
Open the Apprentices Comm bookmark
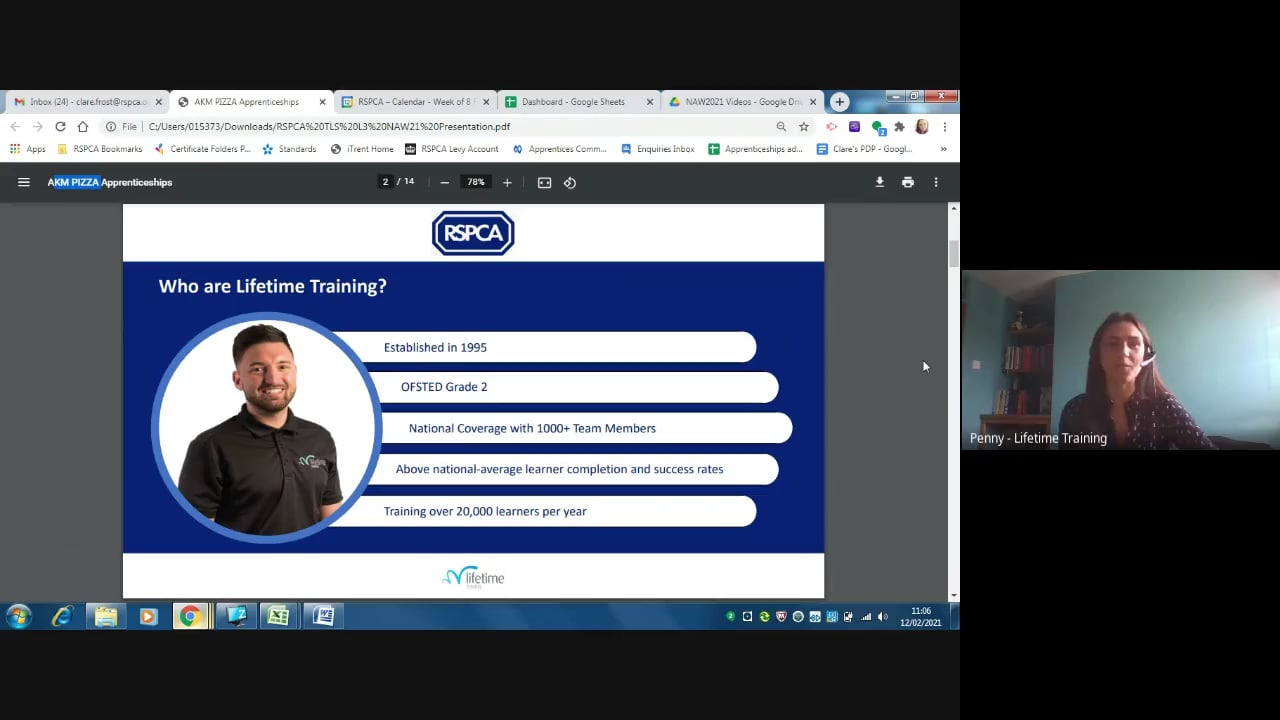(560, 149)
